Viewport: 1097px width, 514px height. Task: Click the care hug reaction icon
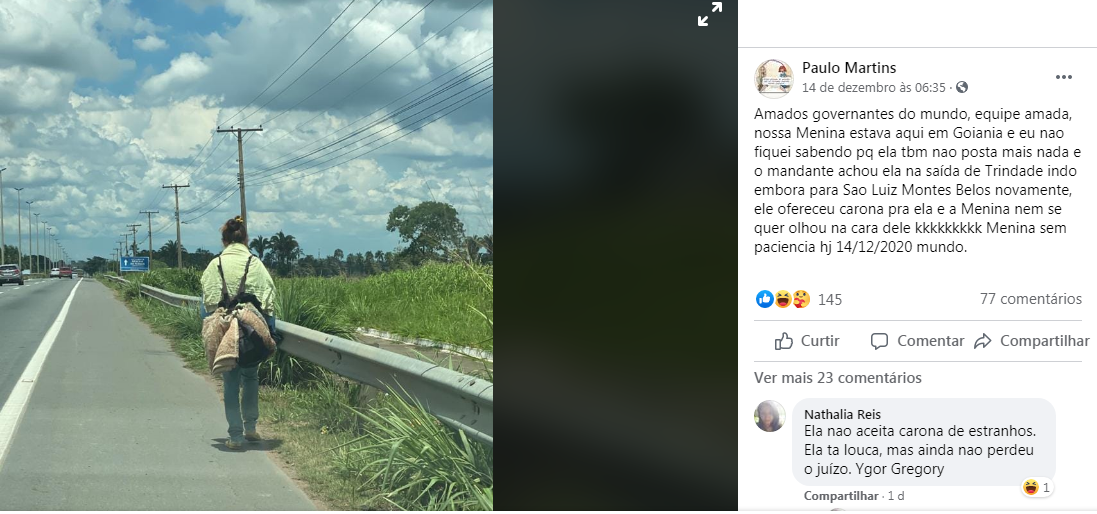tap(801, 299)
